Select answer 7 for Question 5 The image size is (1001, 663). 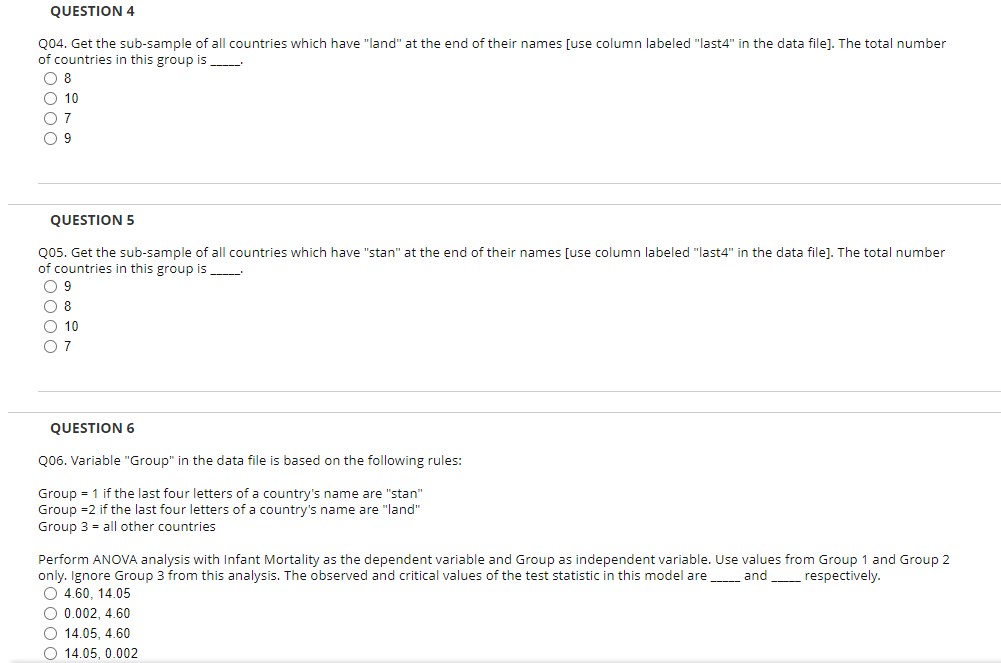(x=50, y=346)
